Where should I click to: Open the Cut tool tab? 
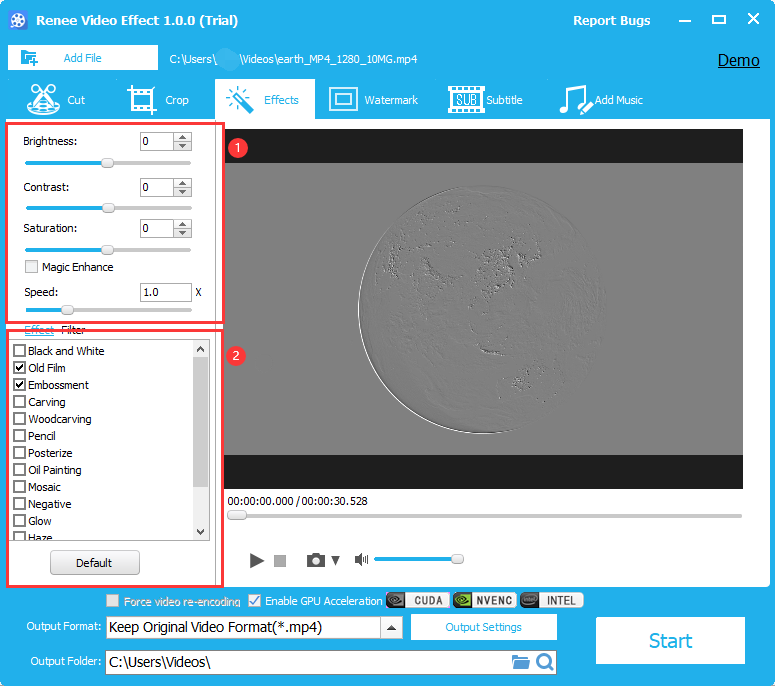[58, 100]
